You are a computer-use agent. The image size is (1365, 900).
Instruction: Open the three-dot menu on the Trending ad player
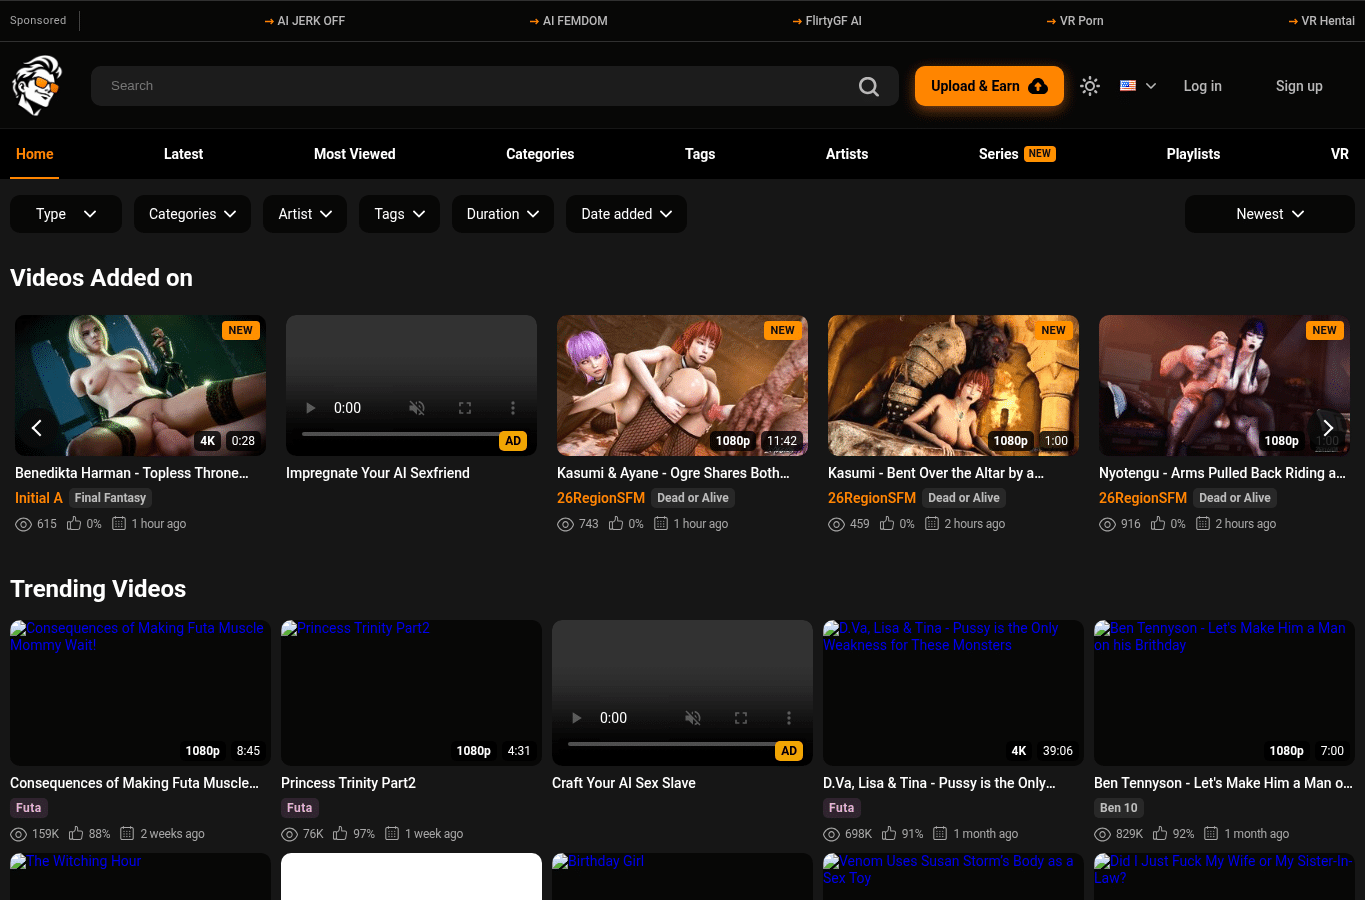point(789,718)
